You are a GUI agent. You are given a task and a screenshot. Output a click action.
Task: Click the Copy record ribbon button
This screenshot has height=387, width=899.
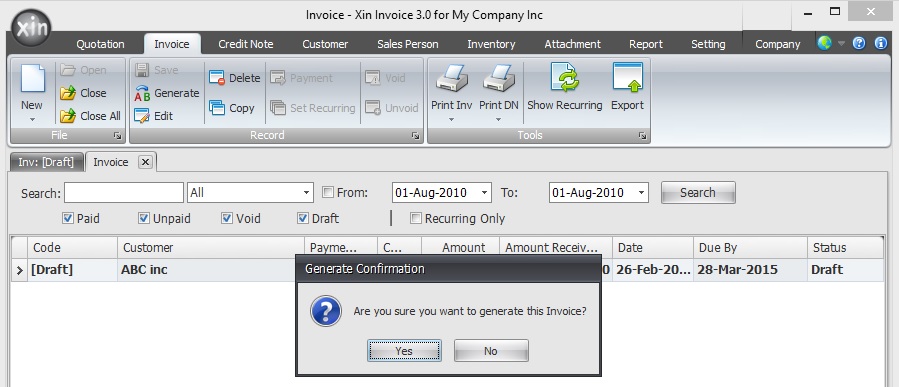[232, 108]
